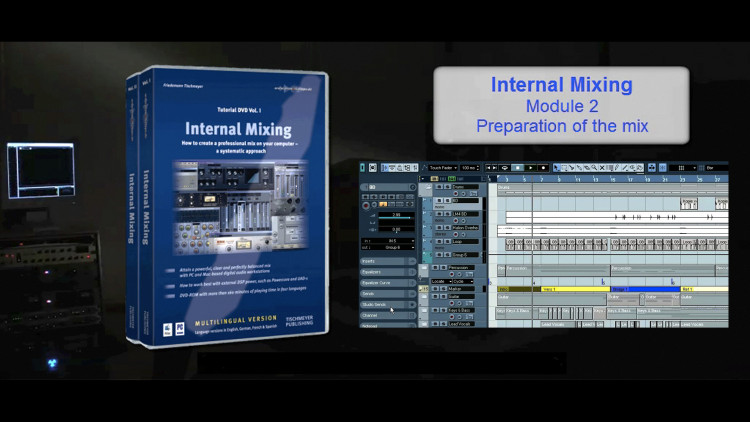Image resolution: width=750 pixels, height=422 pixels.
Task: Click the inspector volume value field
Action: pos(396,215)
